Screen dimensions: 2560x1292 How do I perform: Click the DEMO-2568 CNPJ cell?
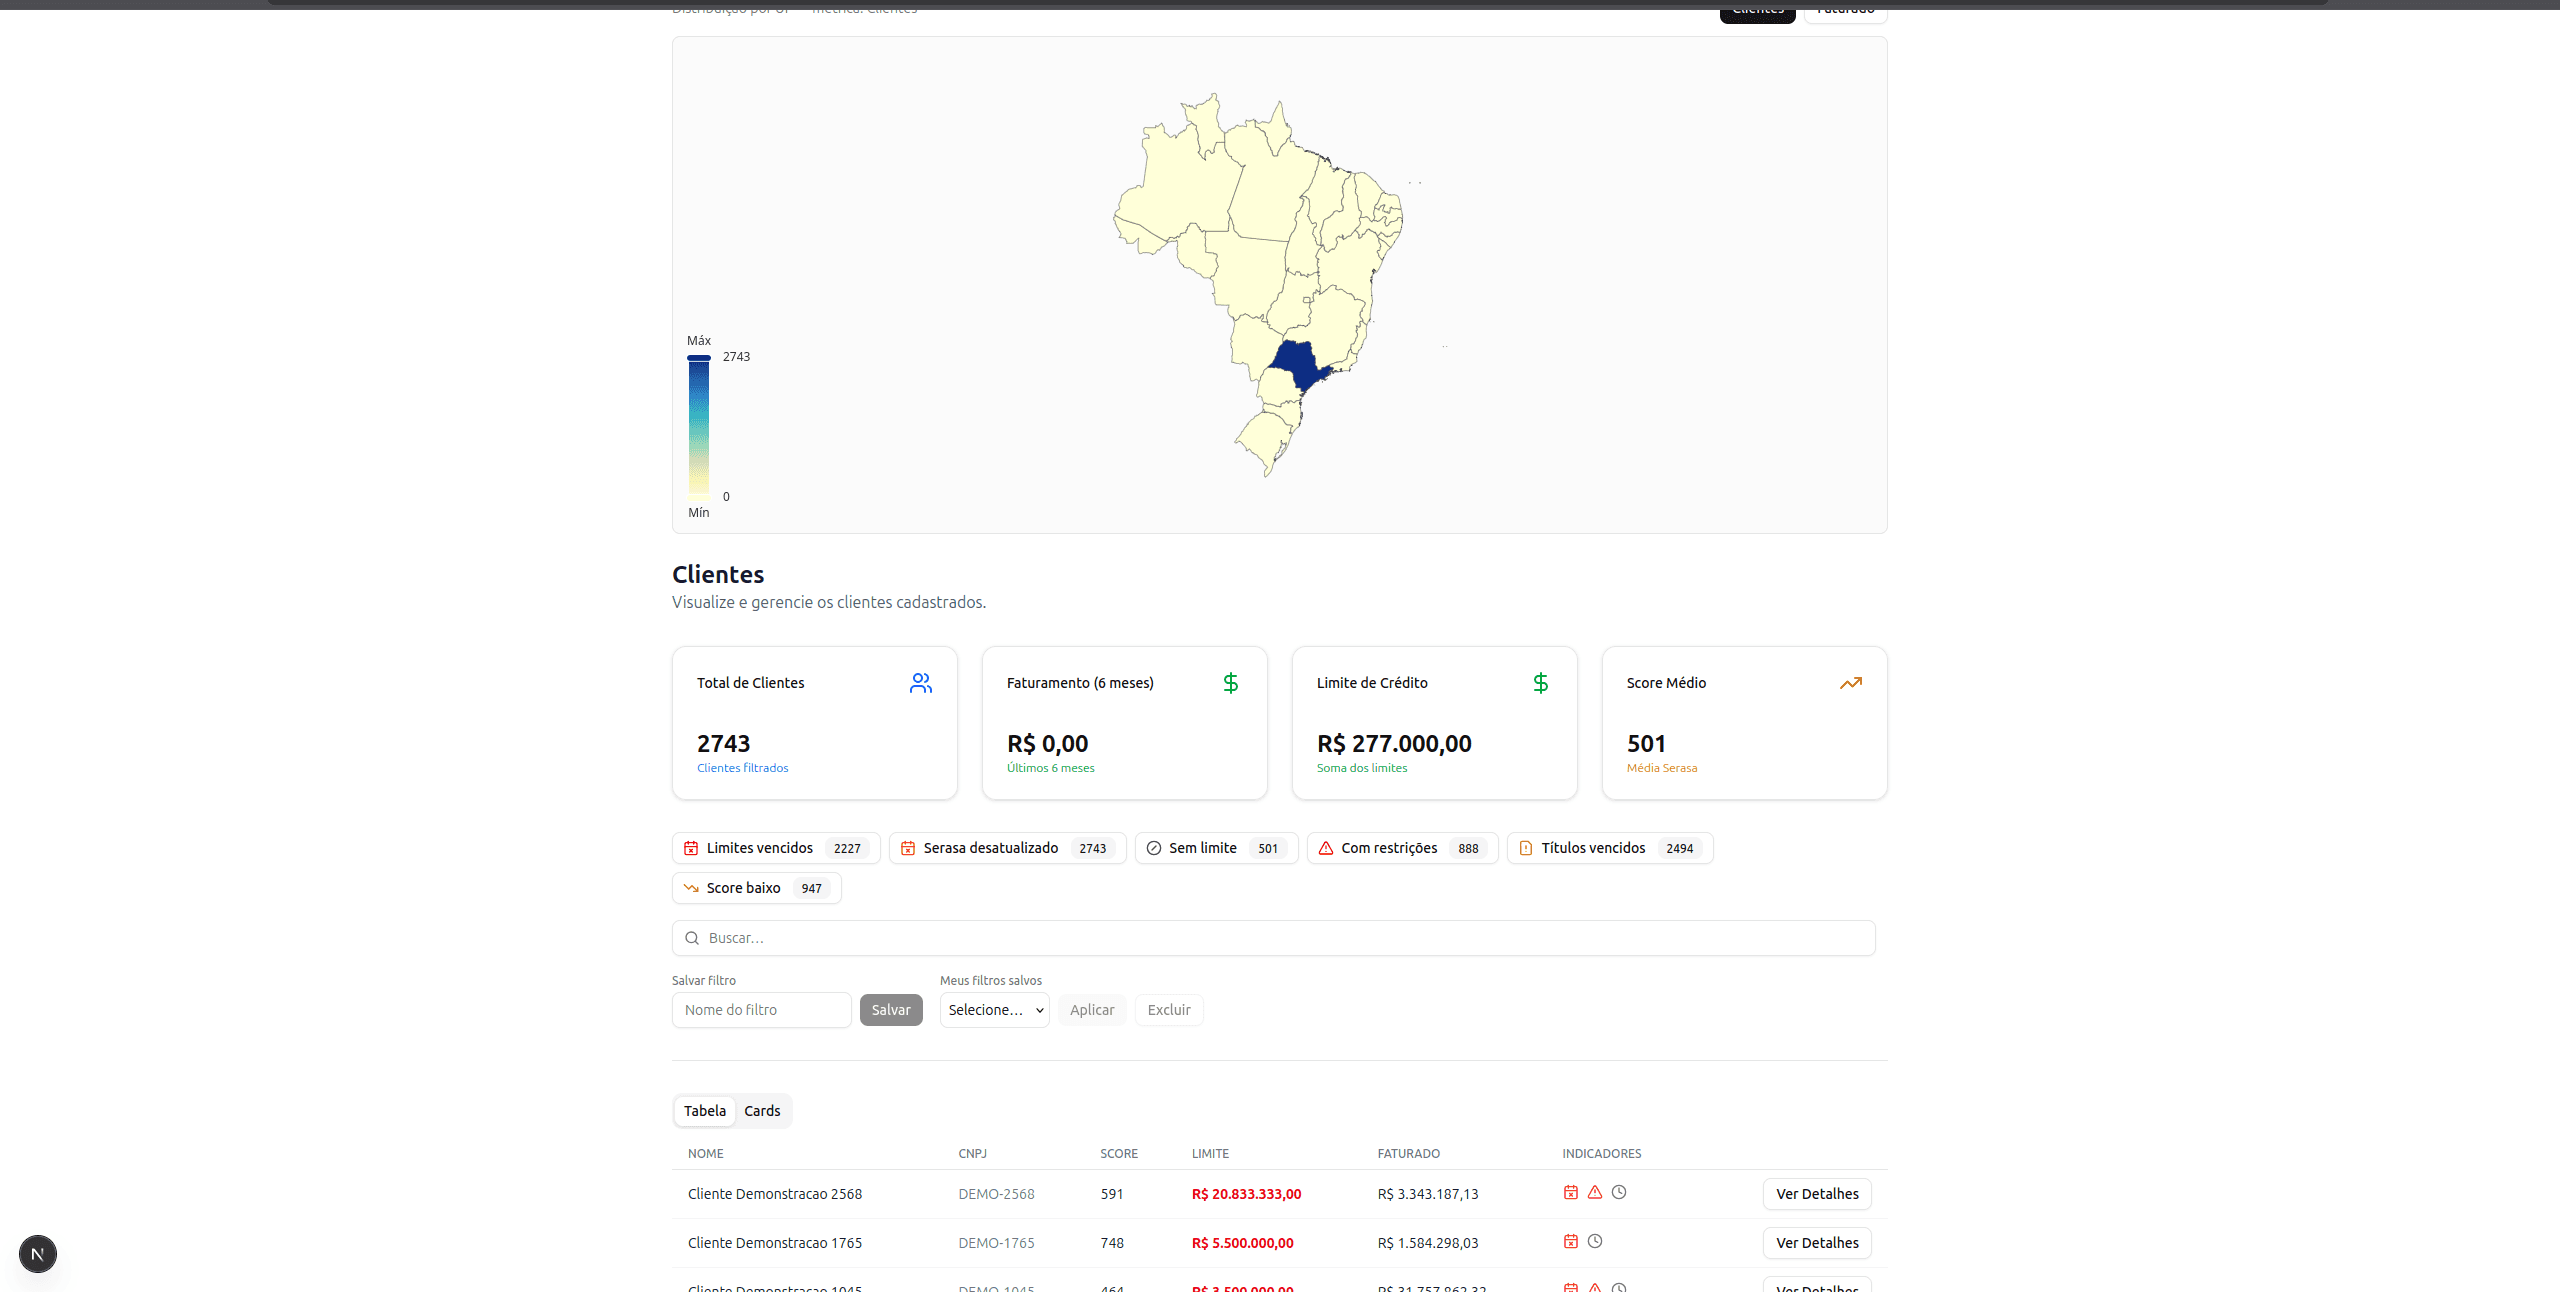point(996,1194)
